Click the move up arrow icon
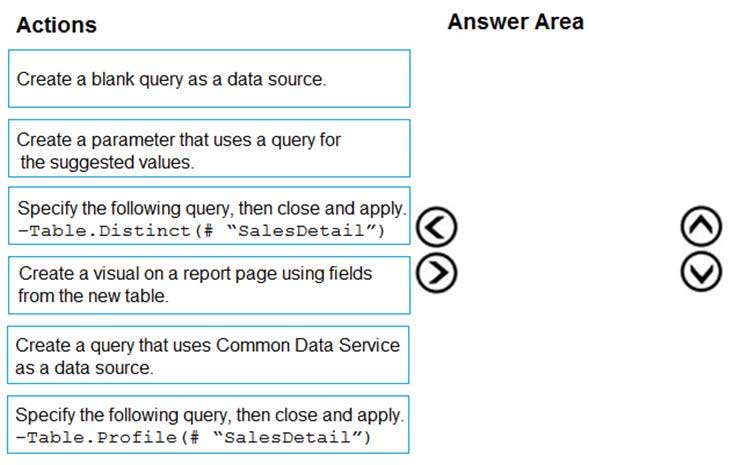This screenshot has height=465, width=735. click(701, 229)
